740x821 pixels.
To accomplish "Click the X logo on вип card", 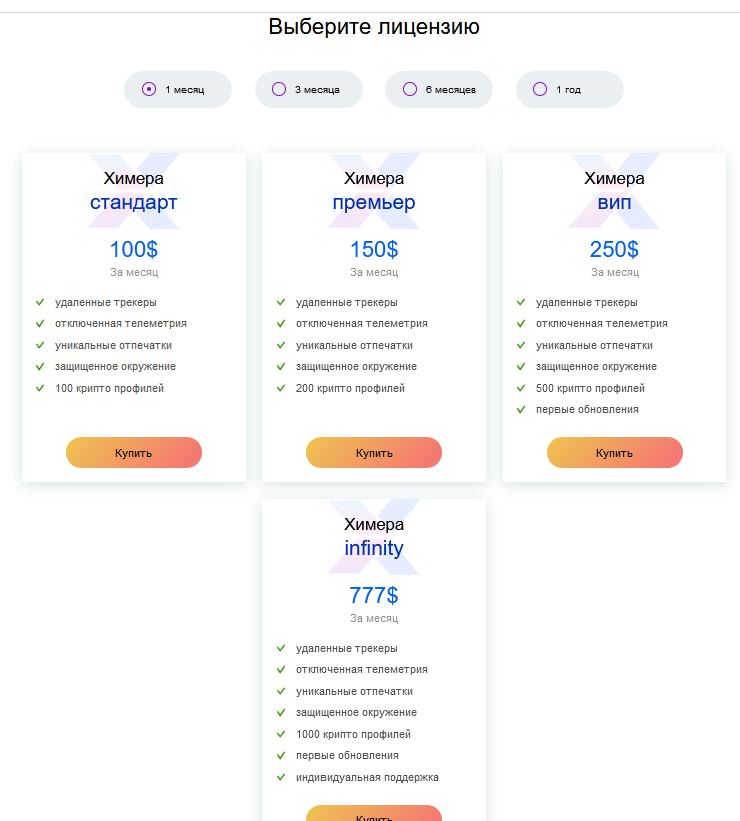I will point(614,191).
